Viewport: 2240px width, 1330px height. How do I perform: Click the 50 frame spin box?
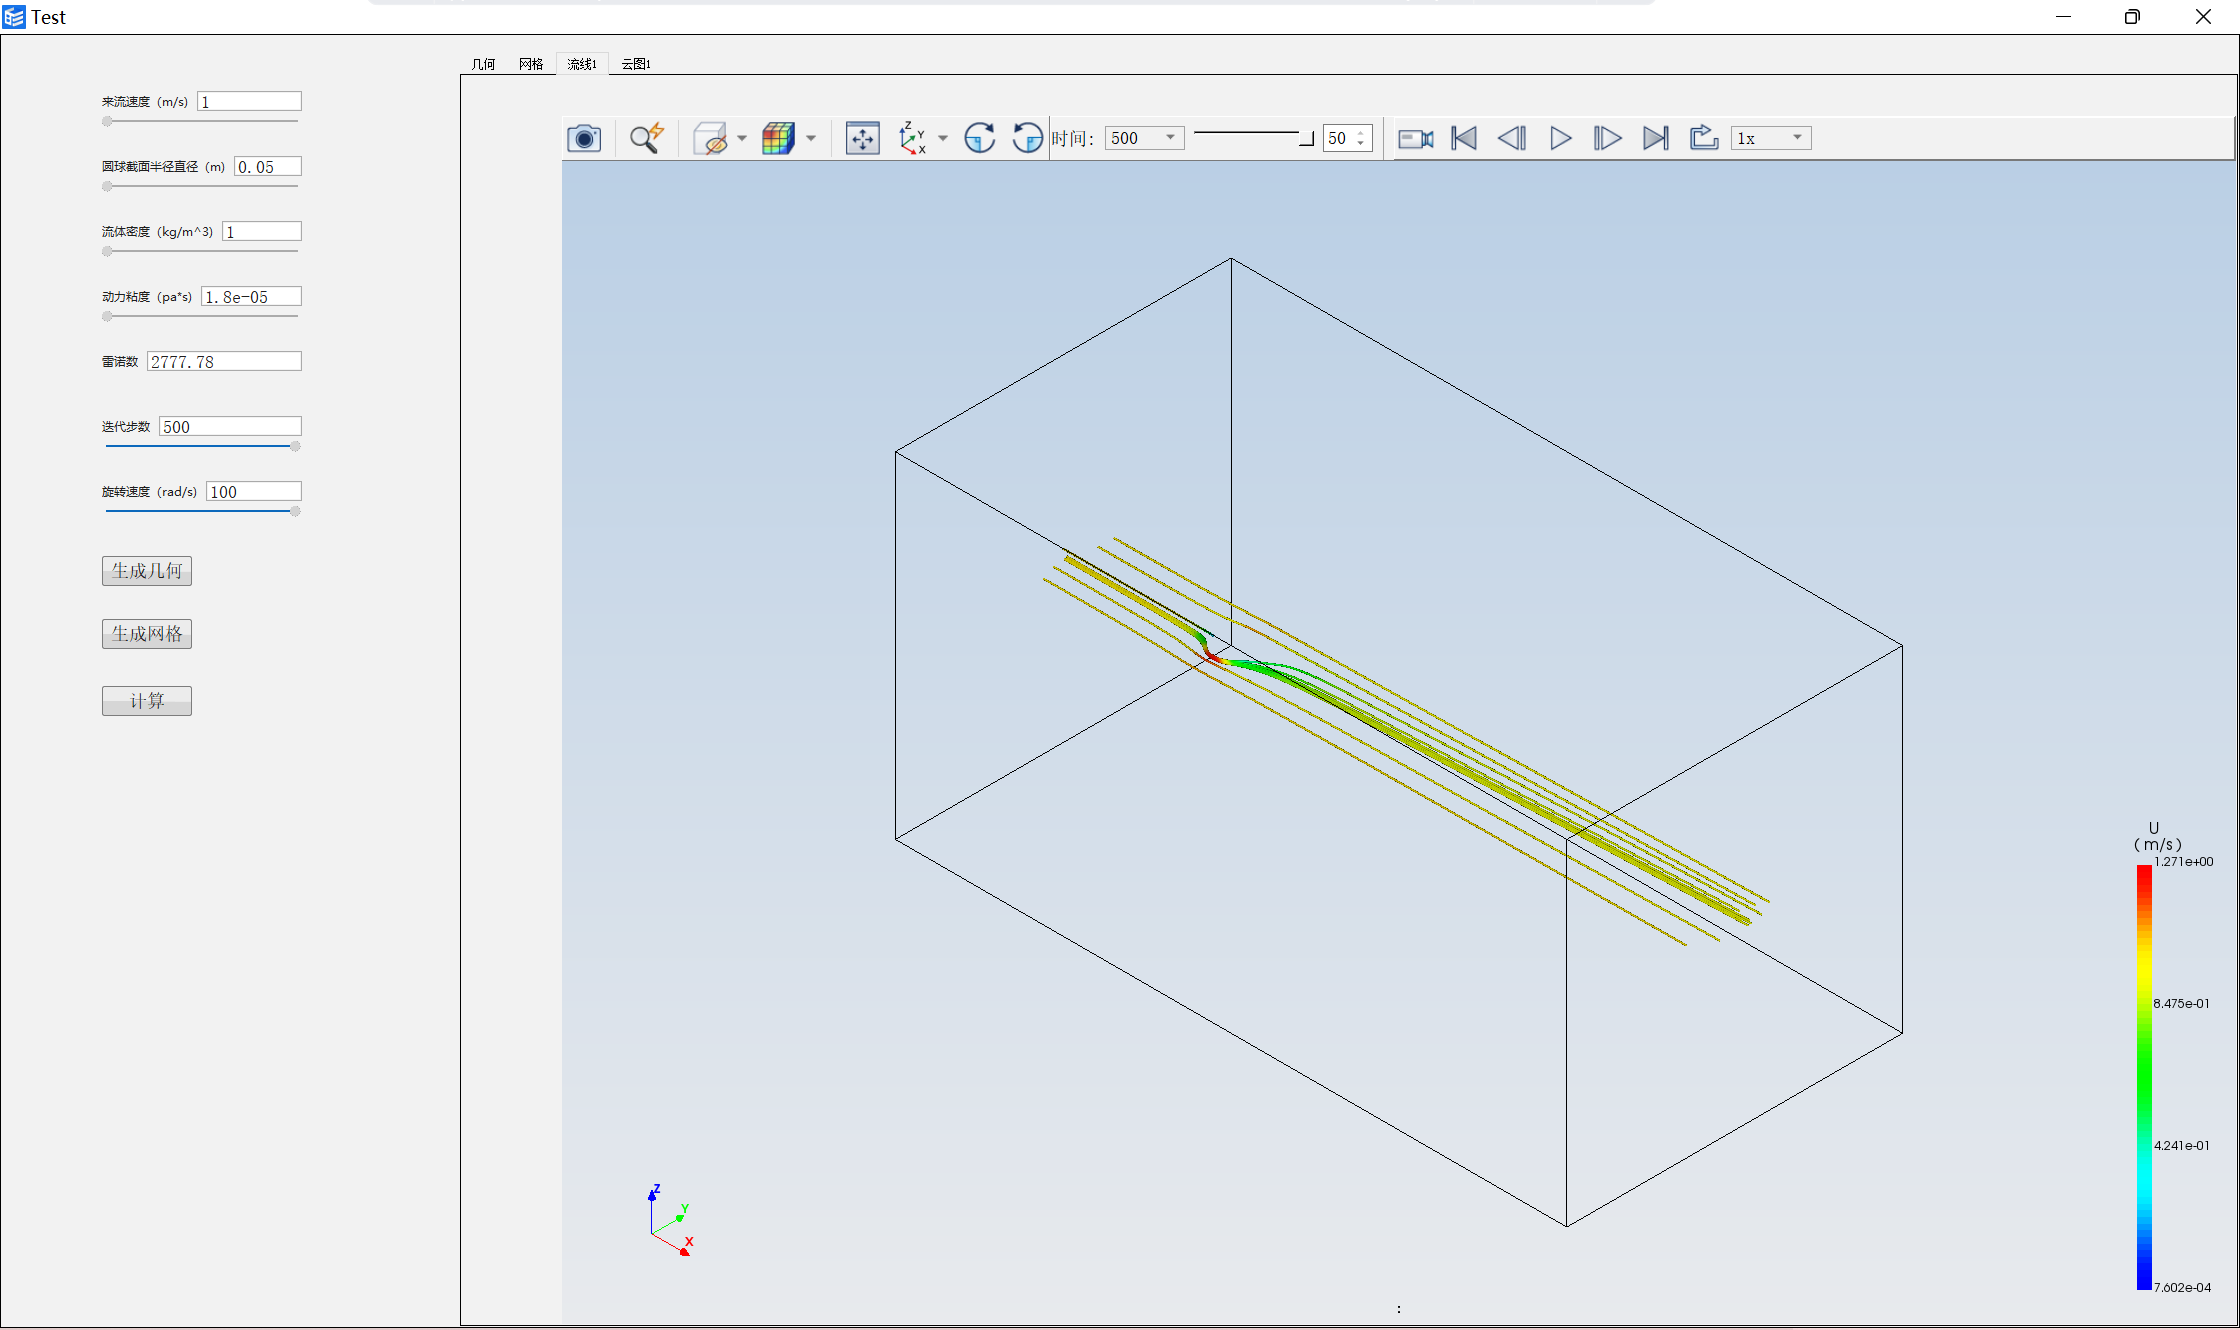pos(1347,138)
